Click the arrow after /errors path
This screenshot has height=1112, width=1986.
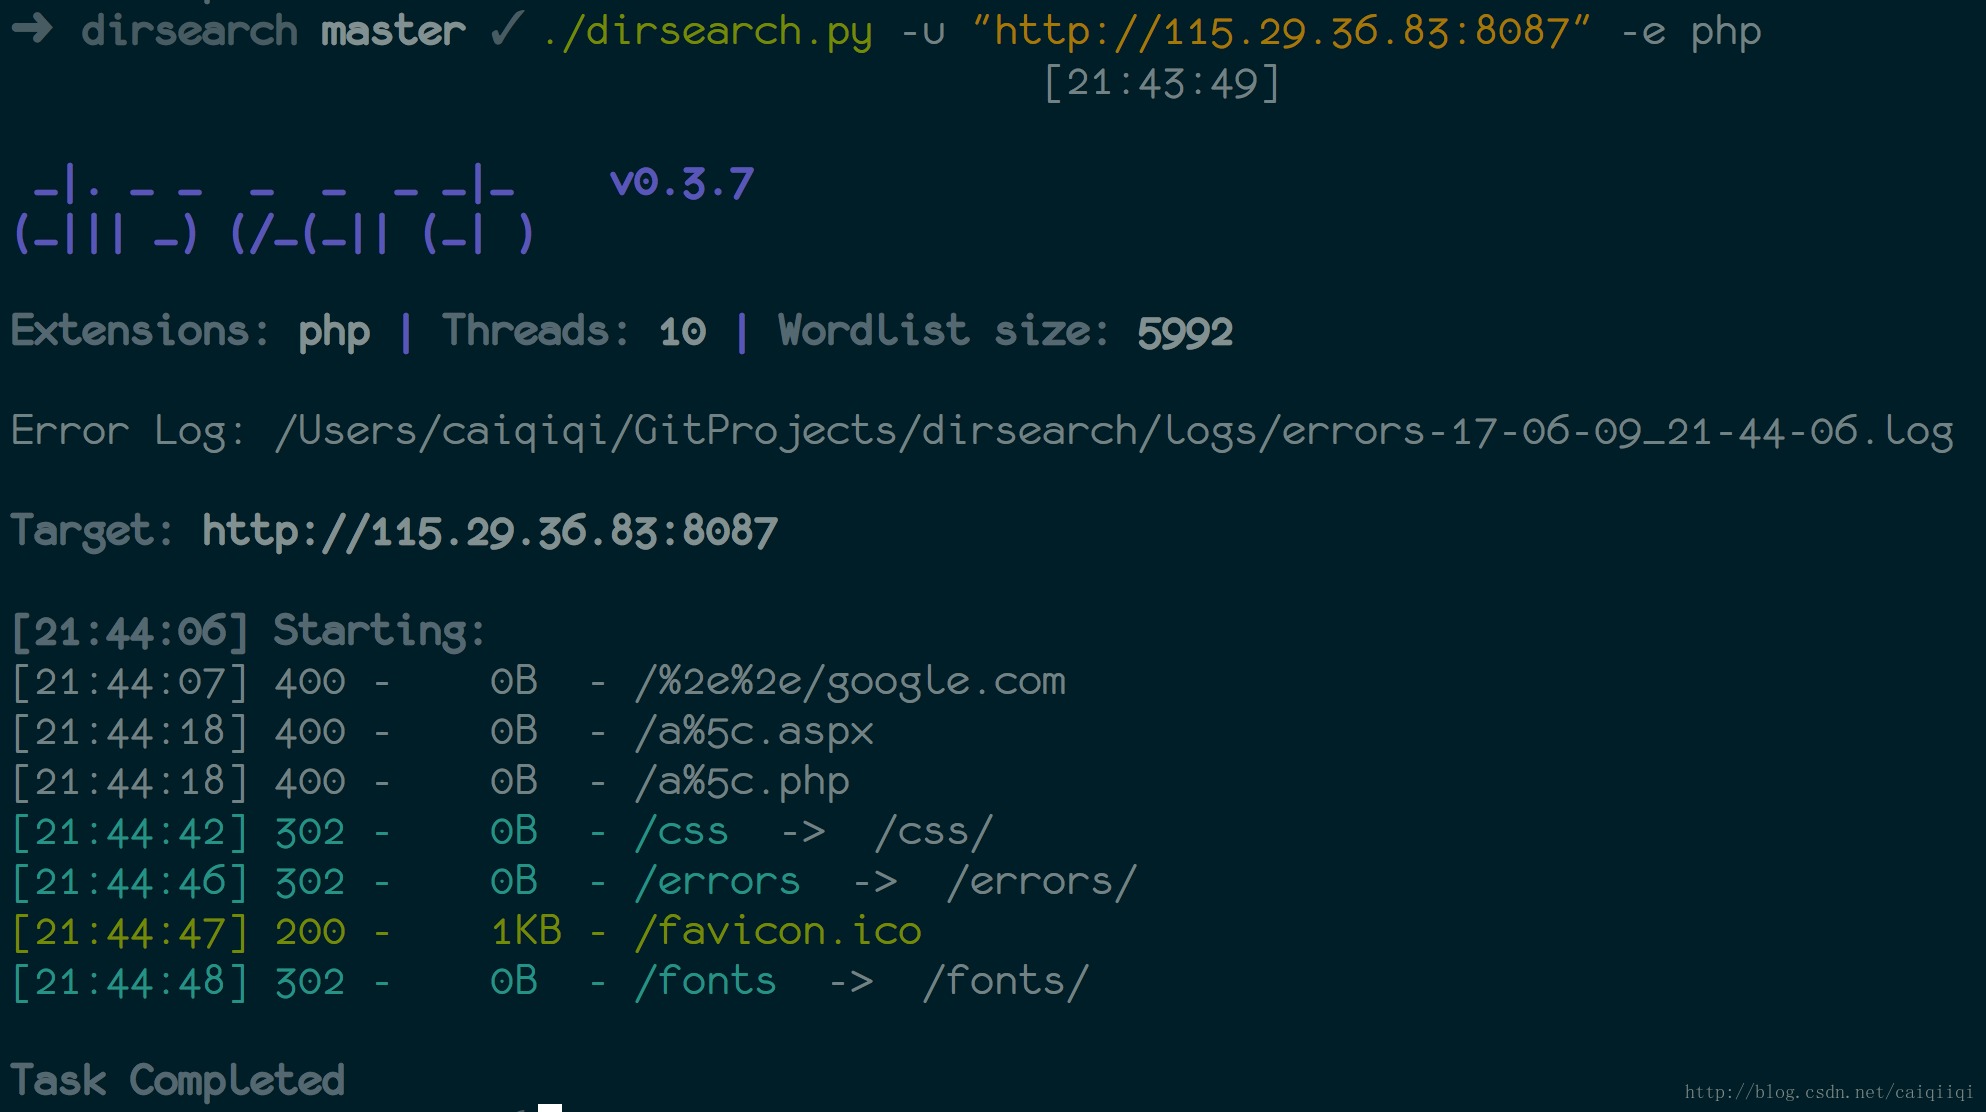tap(875, 882)
